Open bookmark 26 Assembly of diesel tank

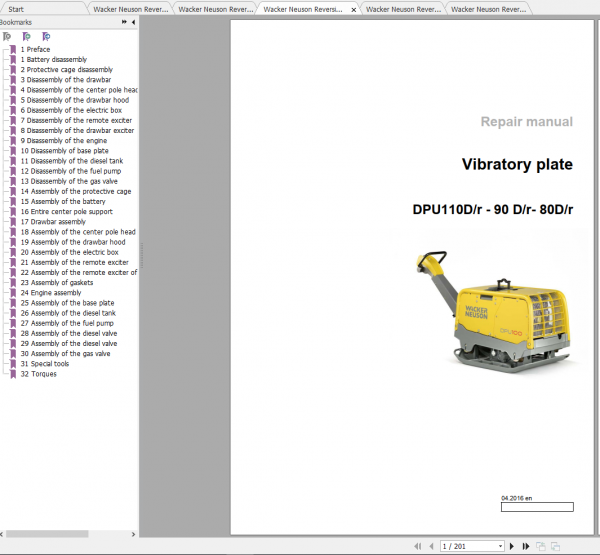[x=68, y=313]
